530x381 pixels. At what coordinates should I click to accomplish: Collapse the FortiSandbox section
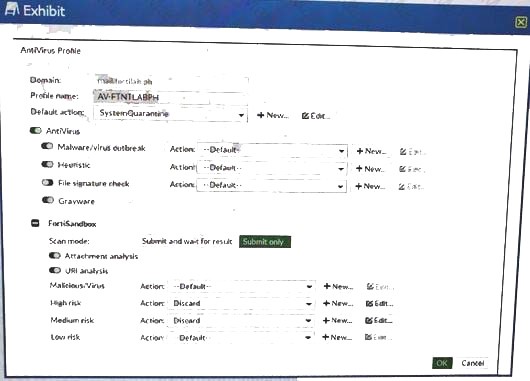click(35, 223)
